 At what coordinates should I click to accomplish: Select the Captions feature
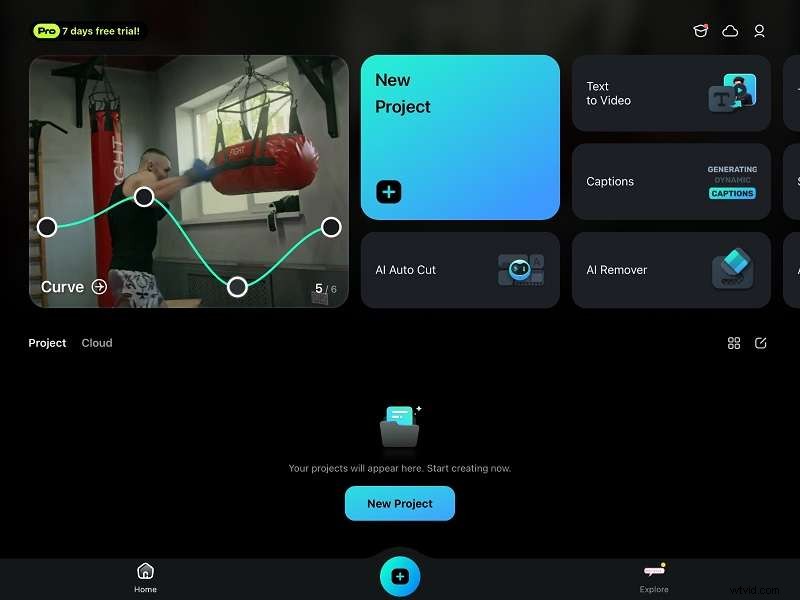[x=670, y=182]
